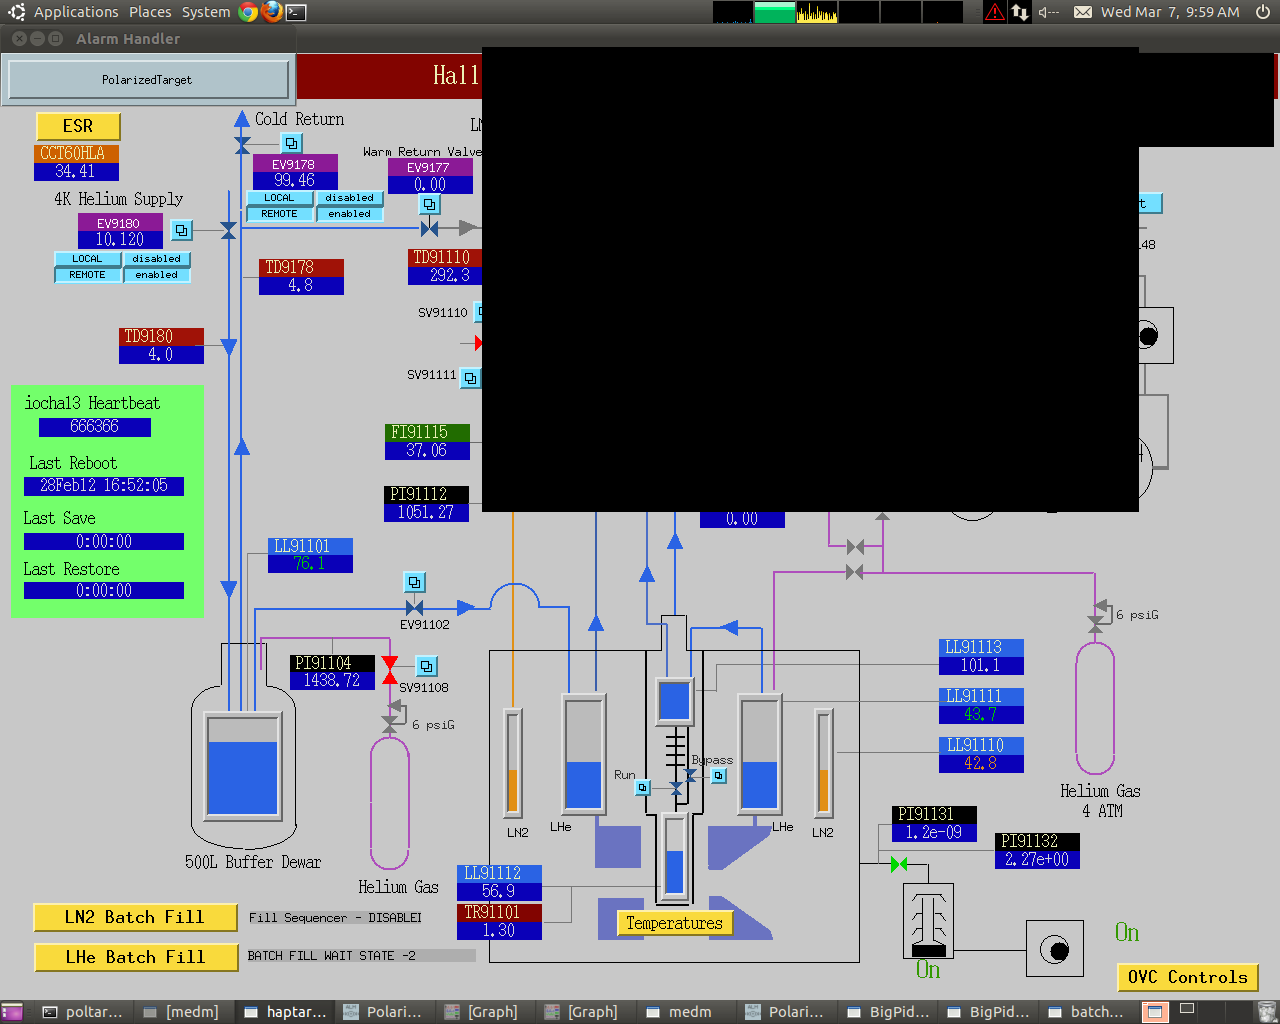Open related display icon under EV9177
The width and height of the screenshot is (1280, 1024).
pyautogui.click(x=429, y=204)
